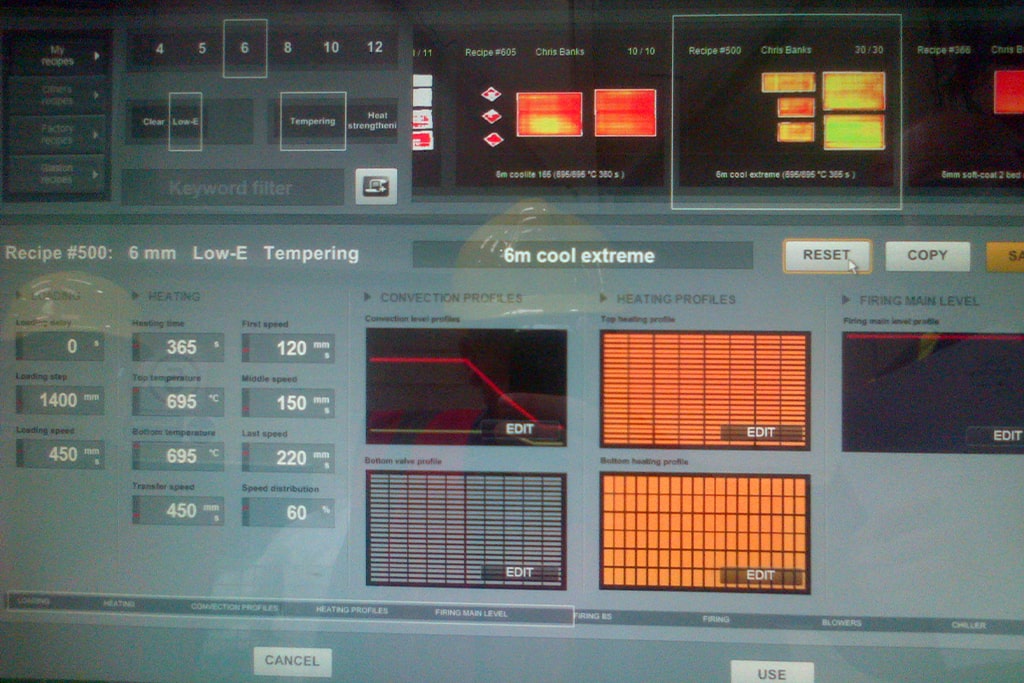
Task: Edit the bottom heating profile
Action: (x=760, y=576)
